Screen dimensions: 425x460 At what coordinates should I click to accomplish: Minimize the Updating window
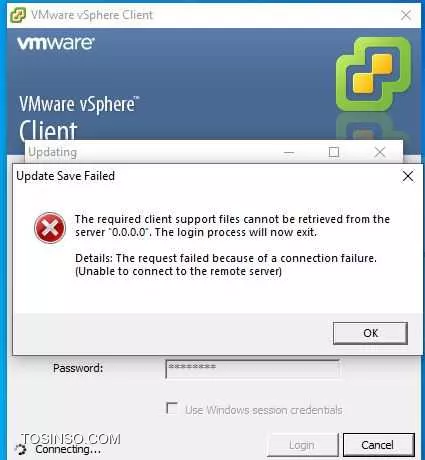pos(289,153)
